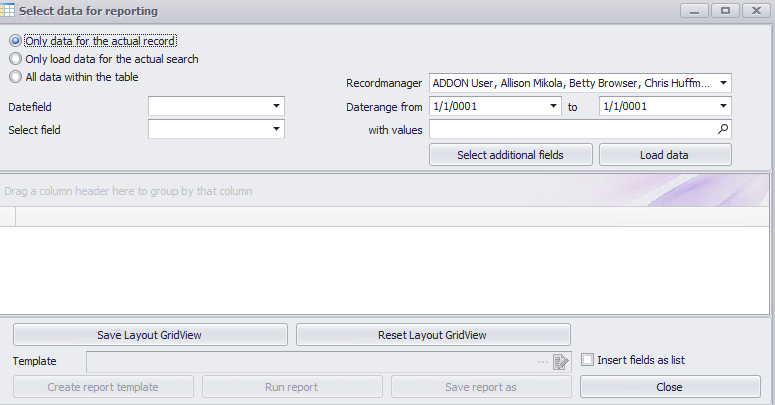Click Save Layout GridView button

pos(150,335)
